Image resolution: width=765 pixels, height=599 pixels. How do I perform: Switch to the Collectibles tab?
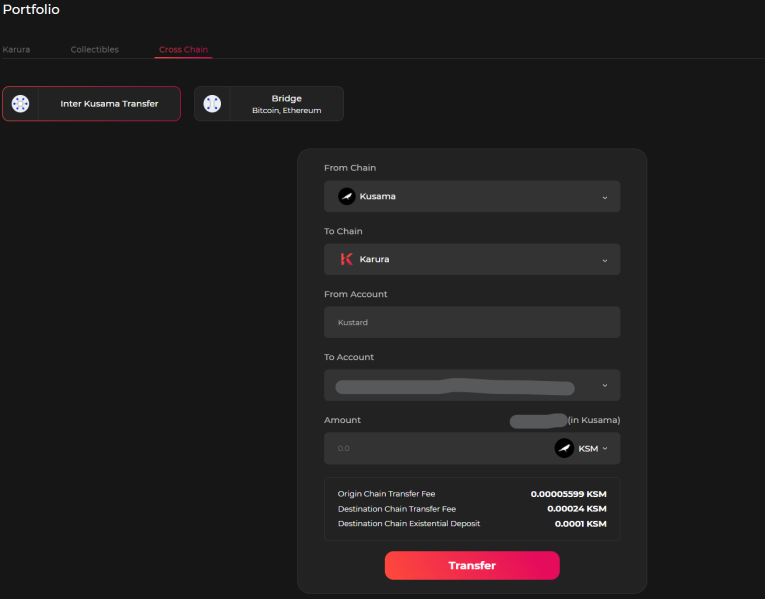95,49
